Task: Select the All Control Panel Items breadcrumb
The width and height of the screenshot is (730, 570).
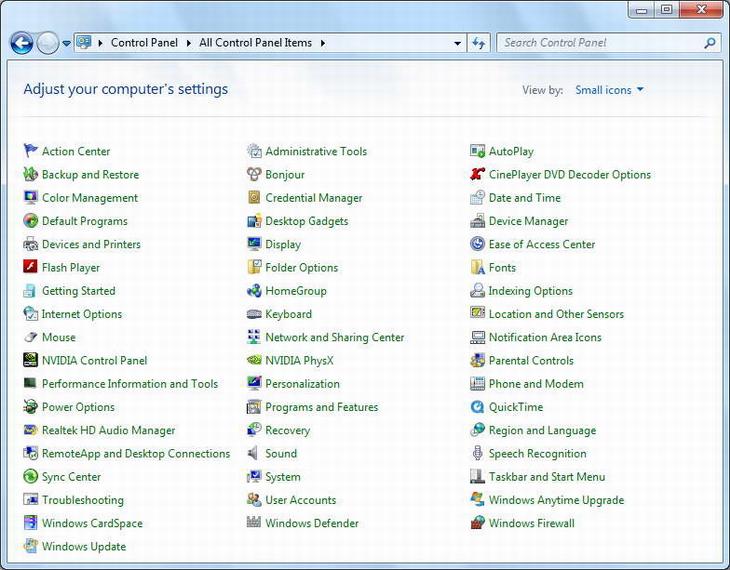Action: pos(256,43)
